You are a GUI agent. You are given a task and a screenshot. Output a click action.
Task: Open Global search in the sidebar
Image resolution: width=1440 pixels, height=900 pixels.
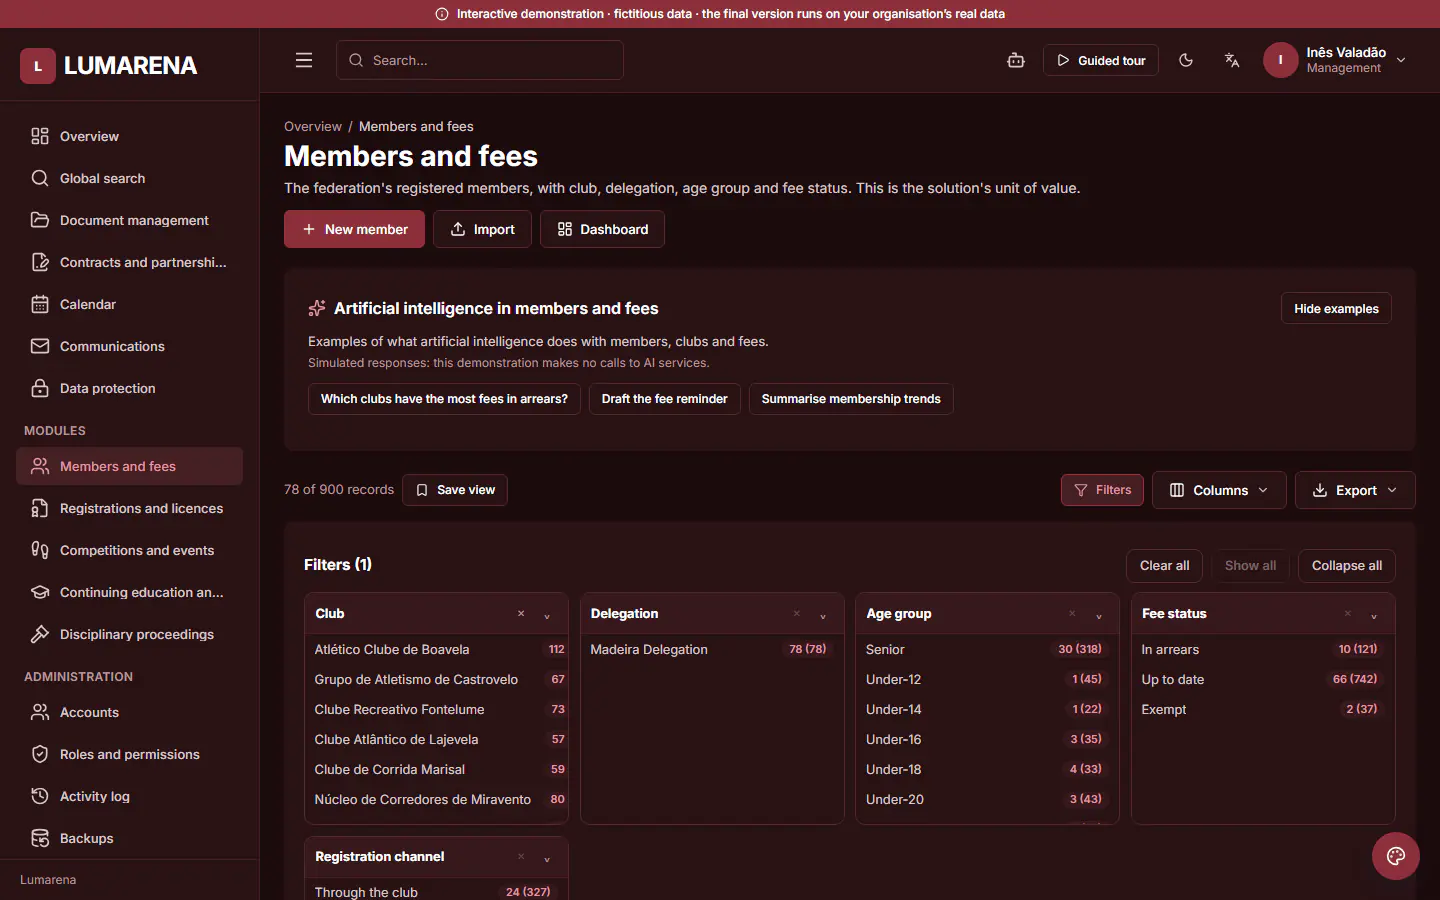(x=129, y=178)
